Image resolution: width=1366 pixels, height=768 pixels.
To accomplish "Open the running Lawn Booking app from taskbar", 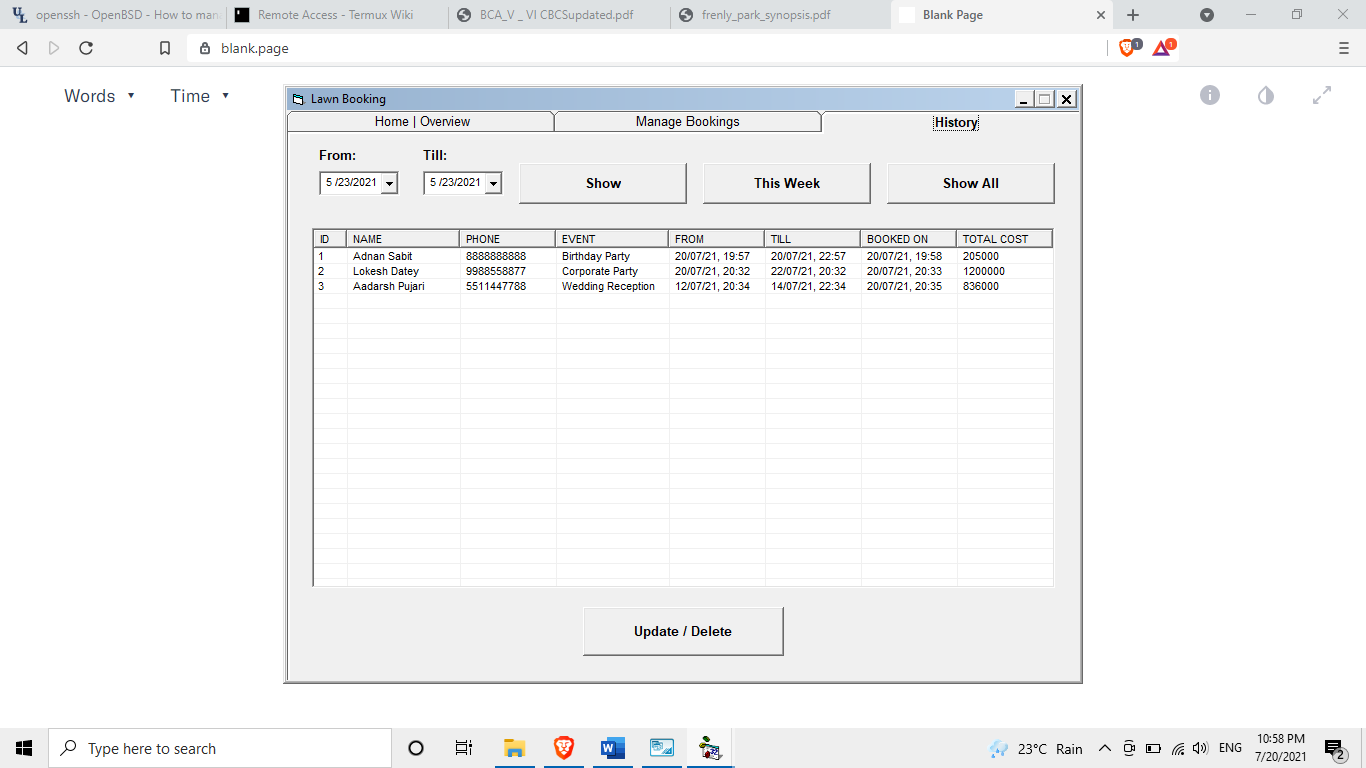I will pos(710,747).
